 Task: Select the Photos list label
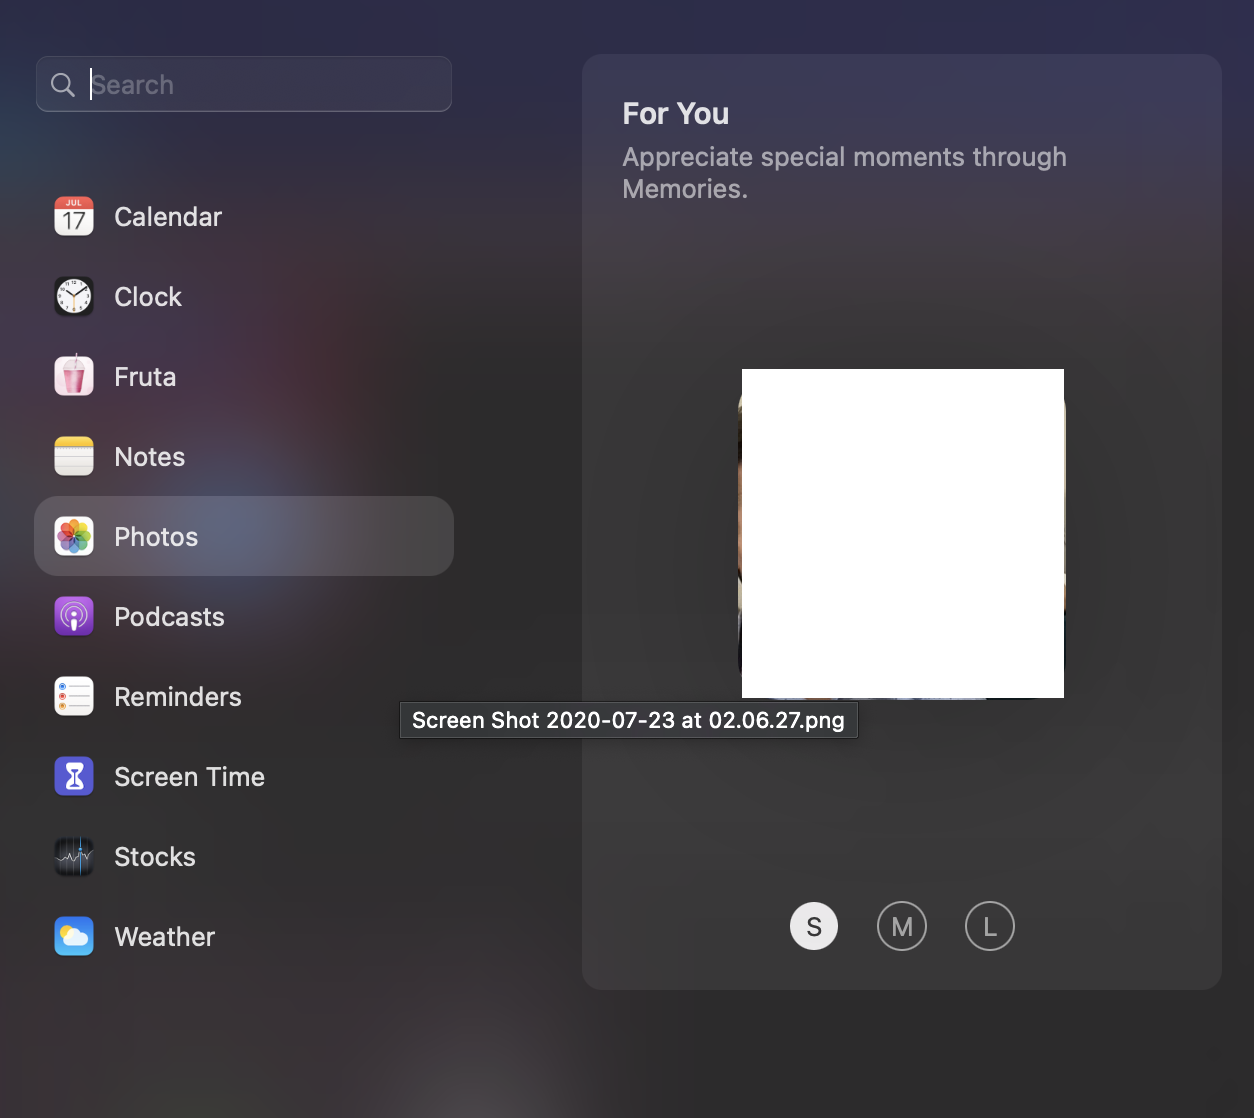pos(156,537)
